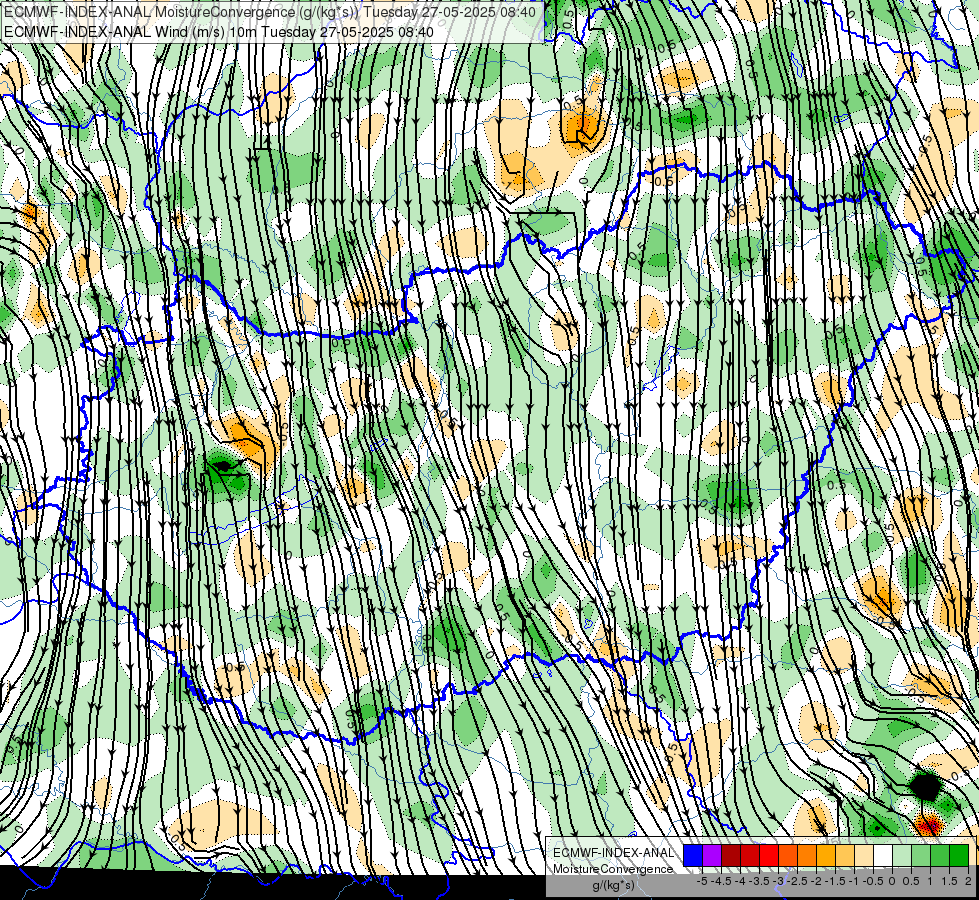Image resolution: width=979 pixels, height=900 pixels.
Task: Click the dark green swatch 1.5 to 2
Action: tap(960, 855)
